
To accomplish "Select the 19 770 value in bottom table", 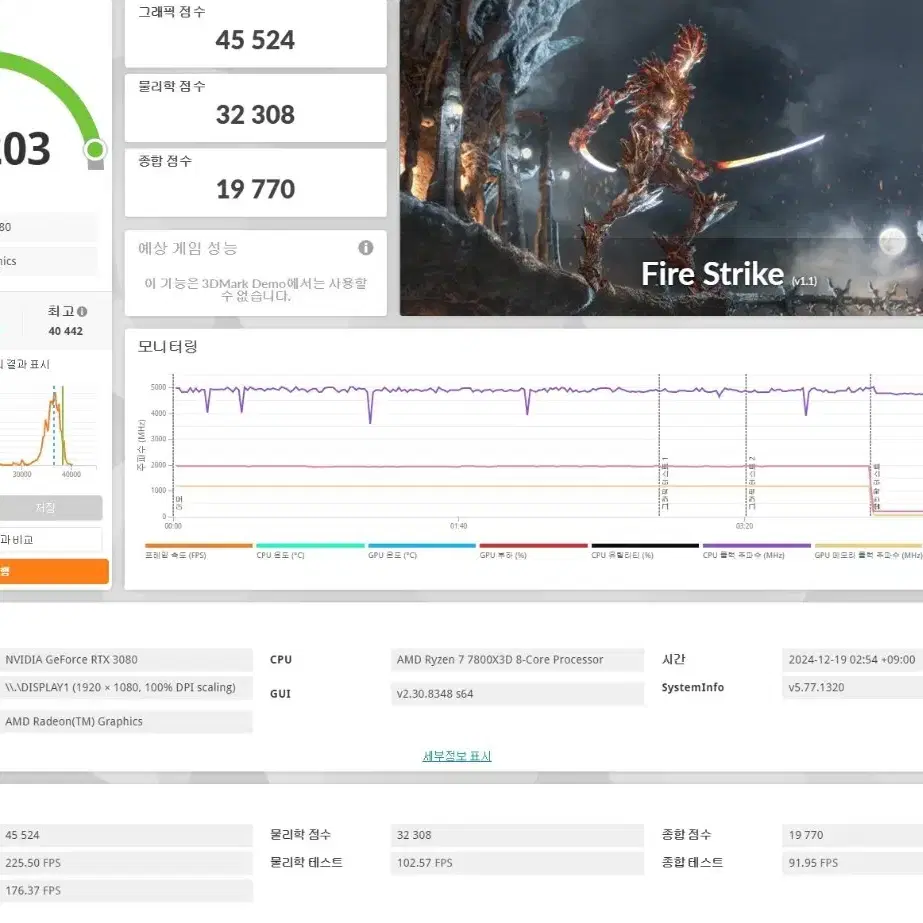I will (x=852, y=835).
